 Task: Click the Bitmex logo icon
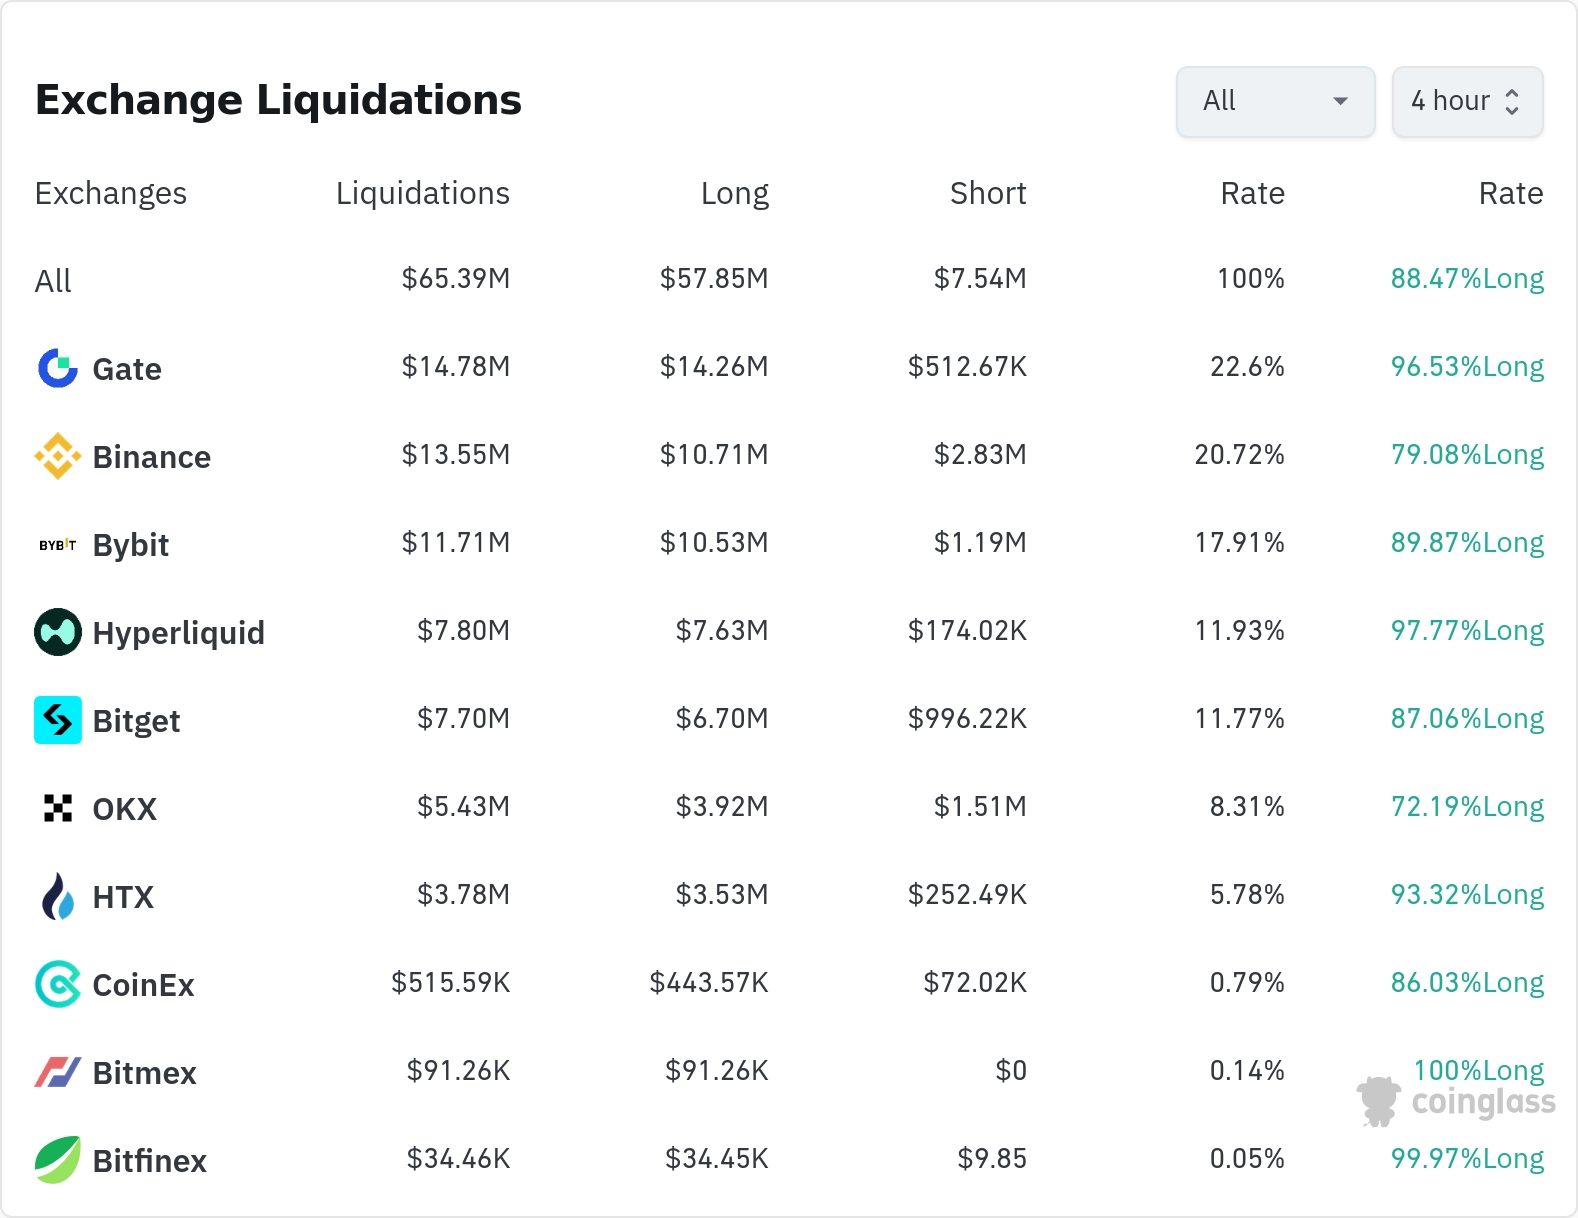point(58,1072)
